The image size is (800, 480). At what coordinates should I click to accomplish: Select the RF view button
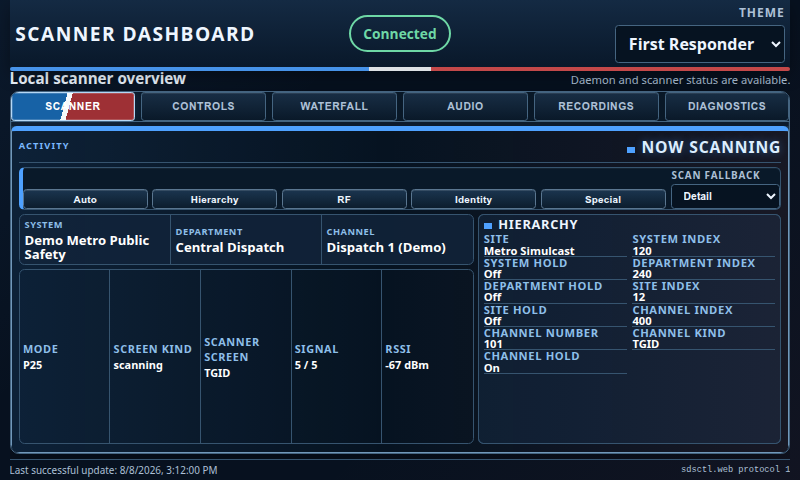[x=344, y=199]
